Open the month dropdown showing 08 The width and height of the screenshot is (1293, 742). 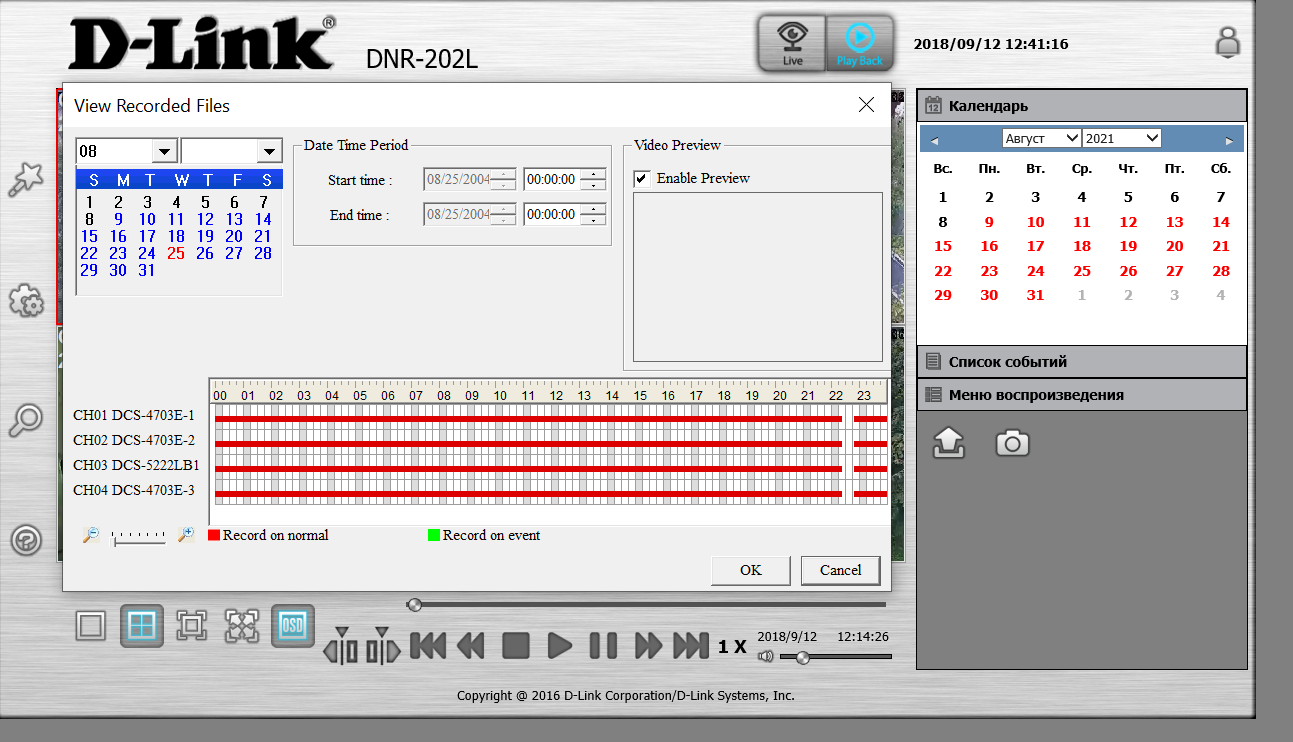click(x=164, y=151)
